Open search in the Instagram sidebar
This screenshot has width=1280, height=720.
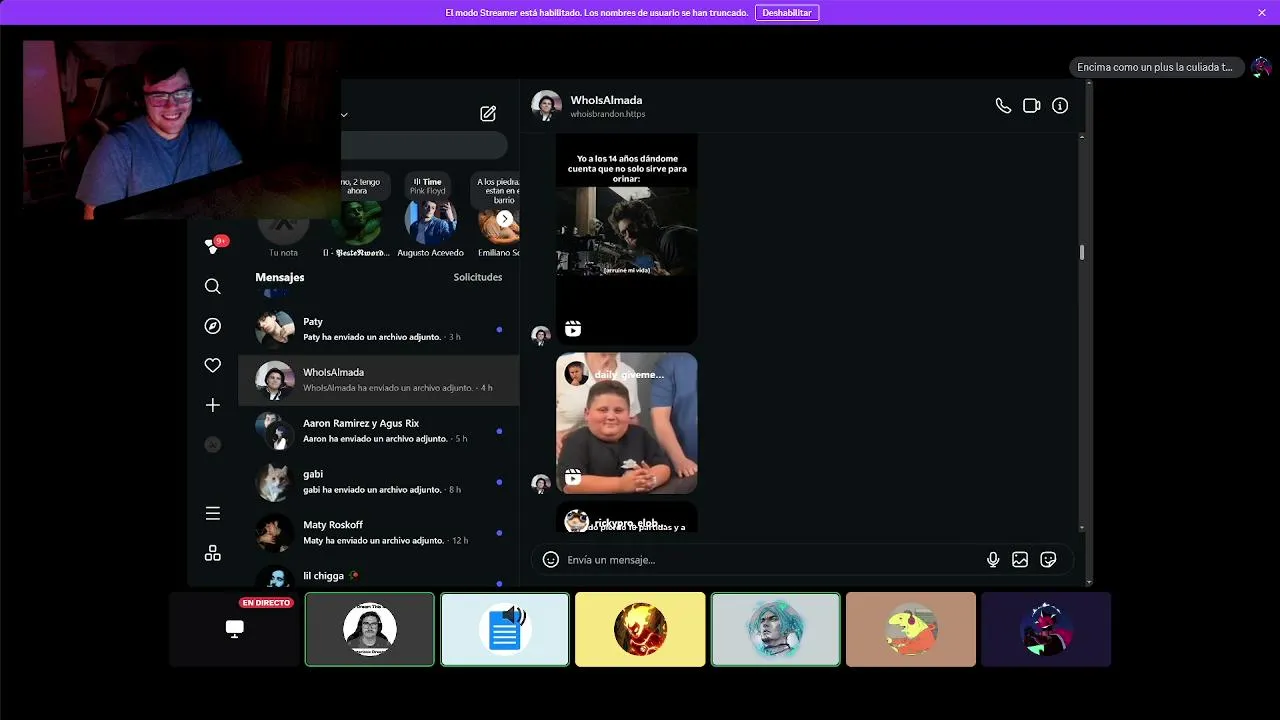(x=213, y=287)
